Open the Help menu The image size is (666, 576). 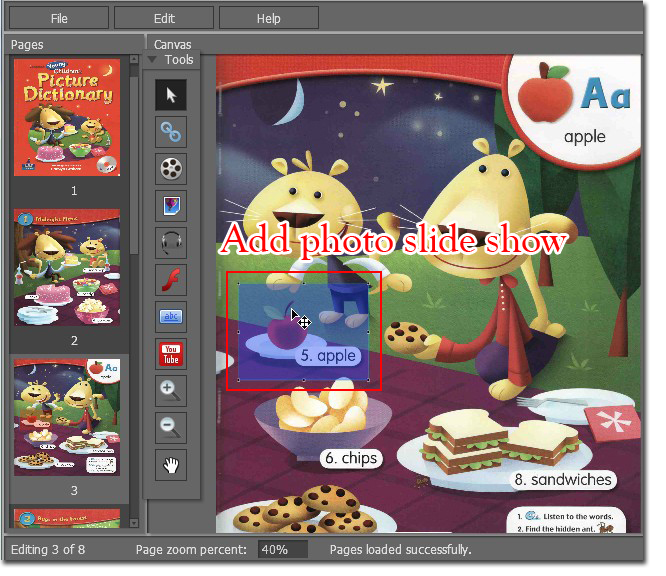(x=268, y=19)
